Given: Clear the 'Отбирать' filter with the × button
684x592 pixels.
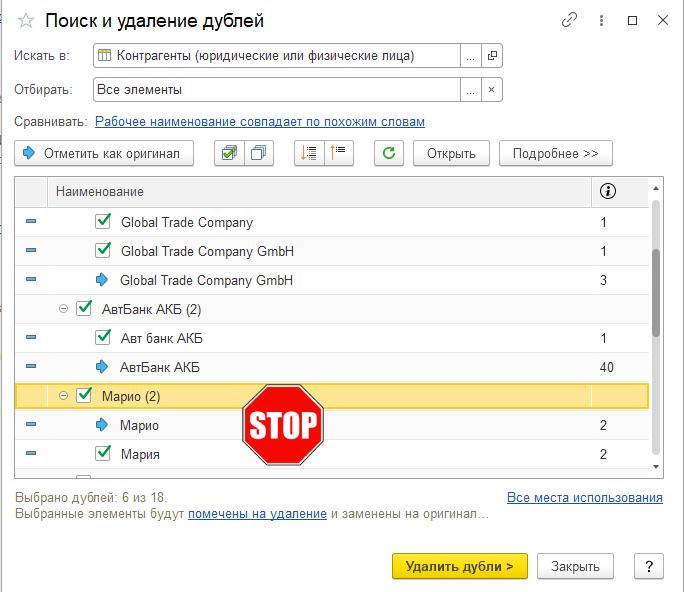Looking at the screenshot, I should point(492,90).
